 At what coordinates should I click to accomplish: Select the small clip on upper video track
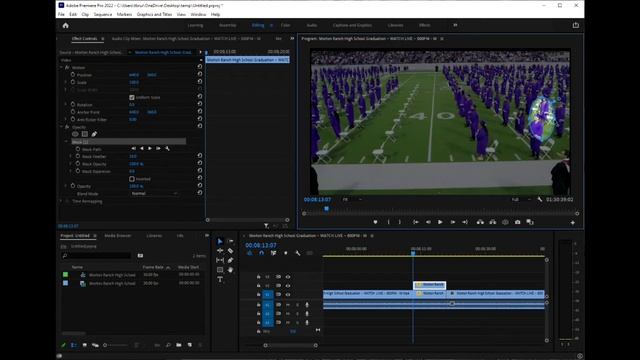(x=430, y=284)
